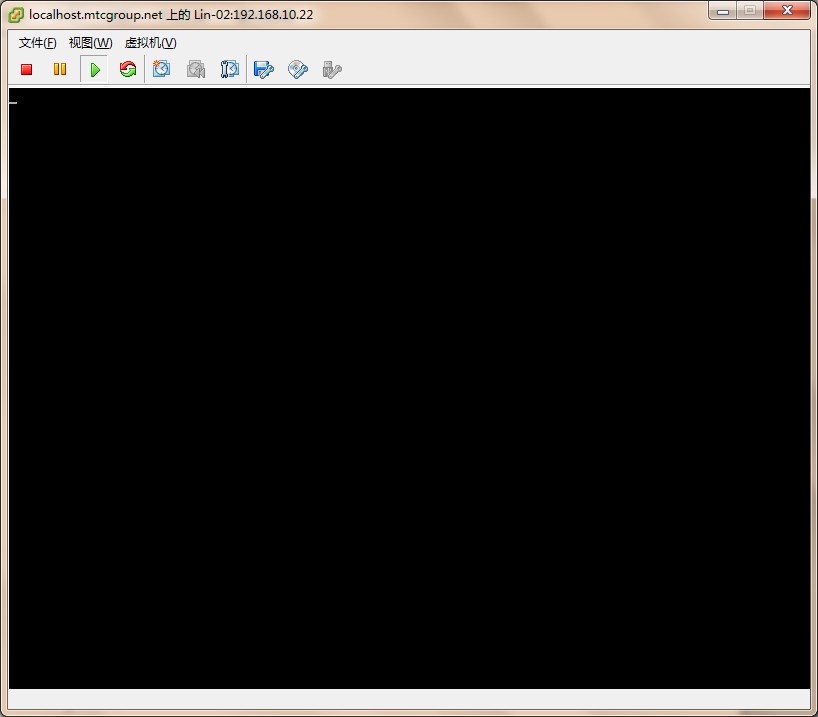The image size is (818, 717).
Task: Click the USB device connection icon
Action: click(332, 69)
